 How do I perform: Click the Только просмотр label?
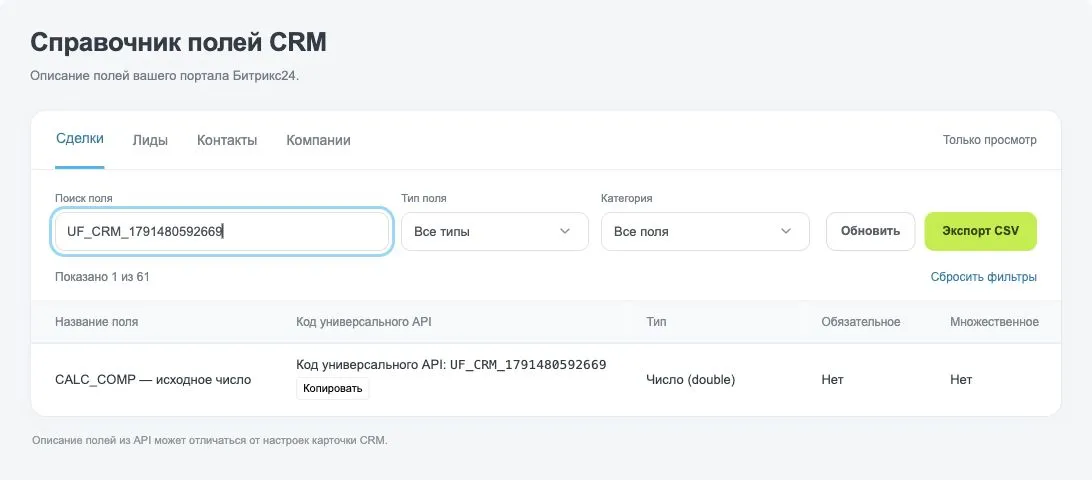990,140
